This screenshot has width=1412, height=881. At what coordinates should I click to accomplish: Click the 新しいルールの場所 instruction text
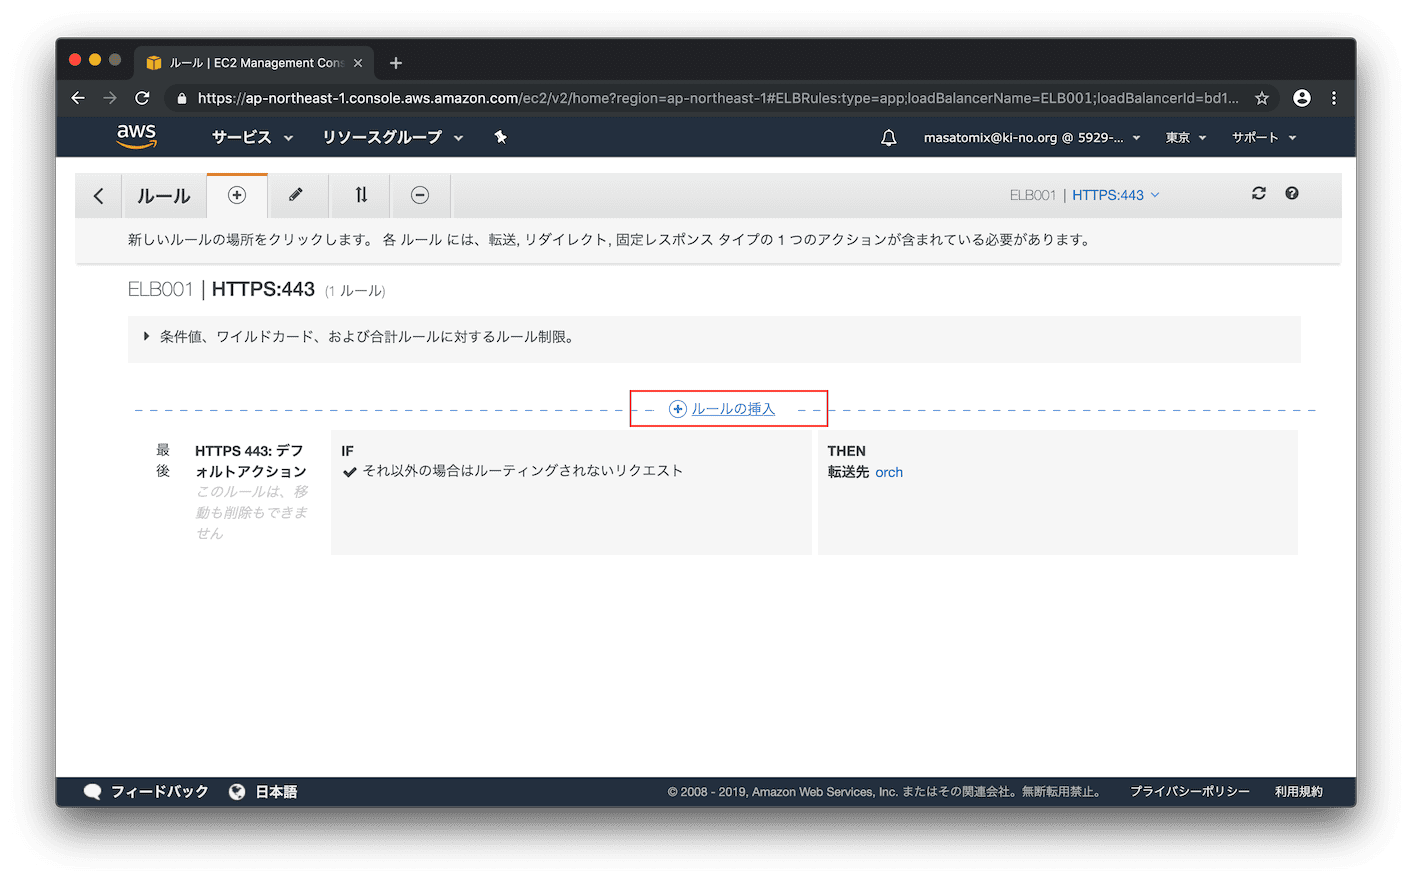click(608, 240)
